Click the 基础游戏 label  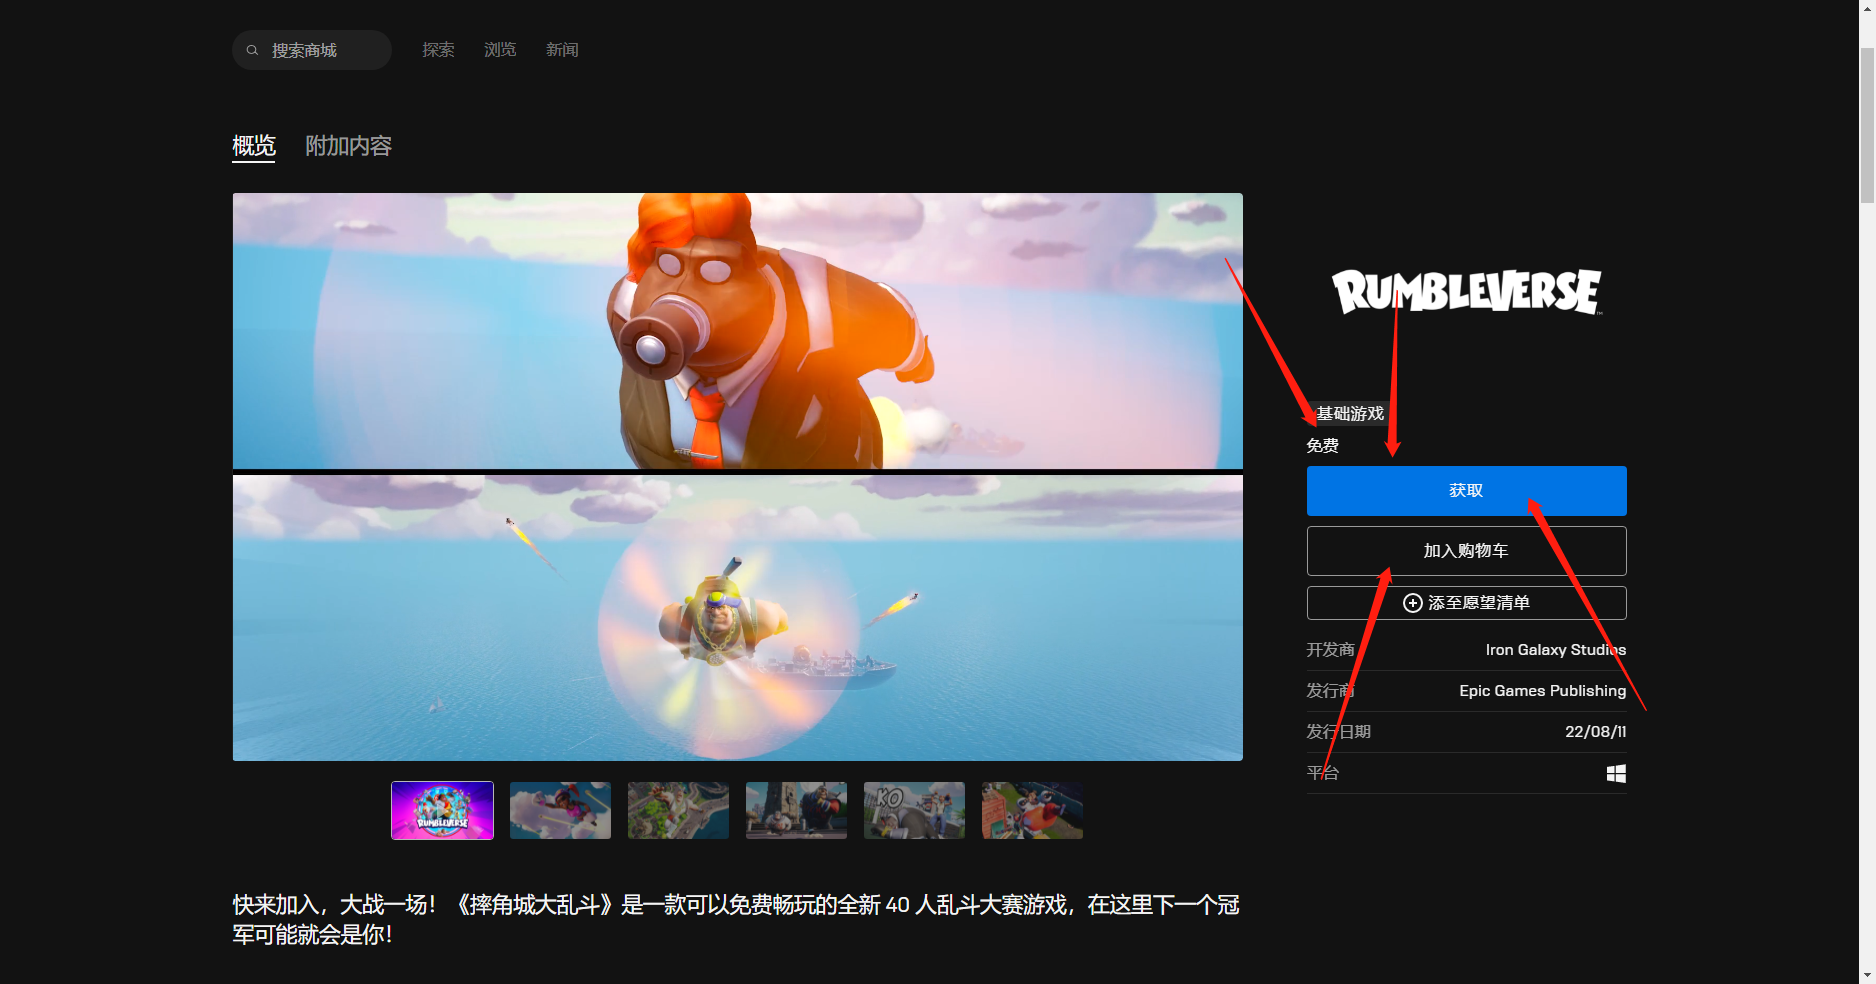1349,413
